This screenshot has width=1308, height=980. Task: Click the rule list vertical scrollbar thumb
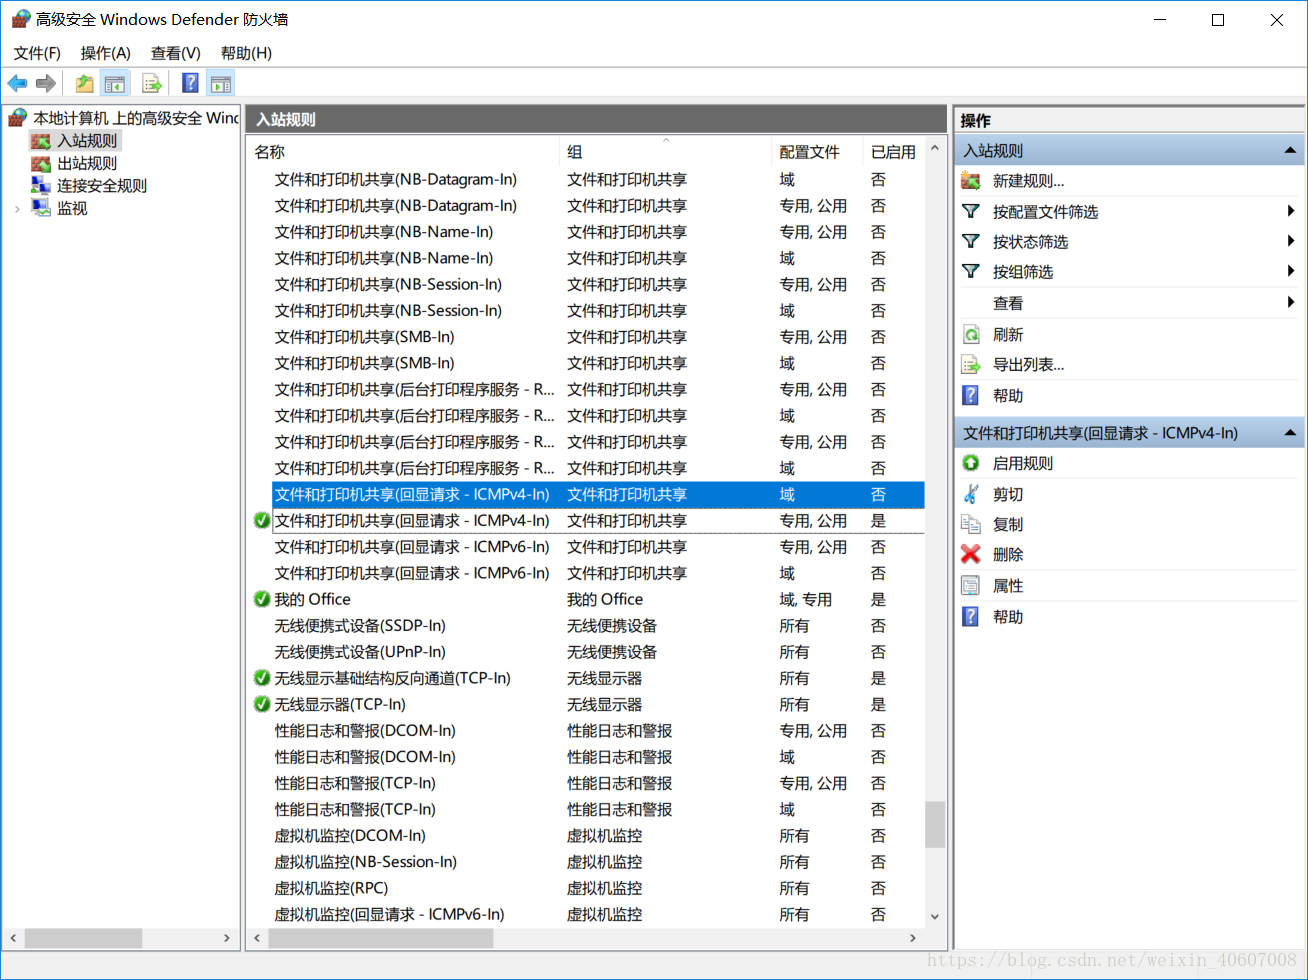point(935,824)
